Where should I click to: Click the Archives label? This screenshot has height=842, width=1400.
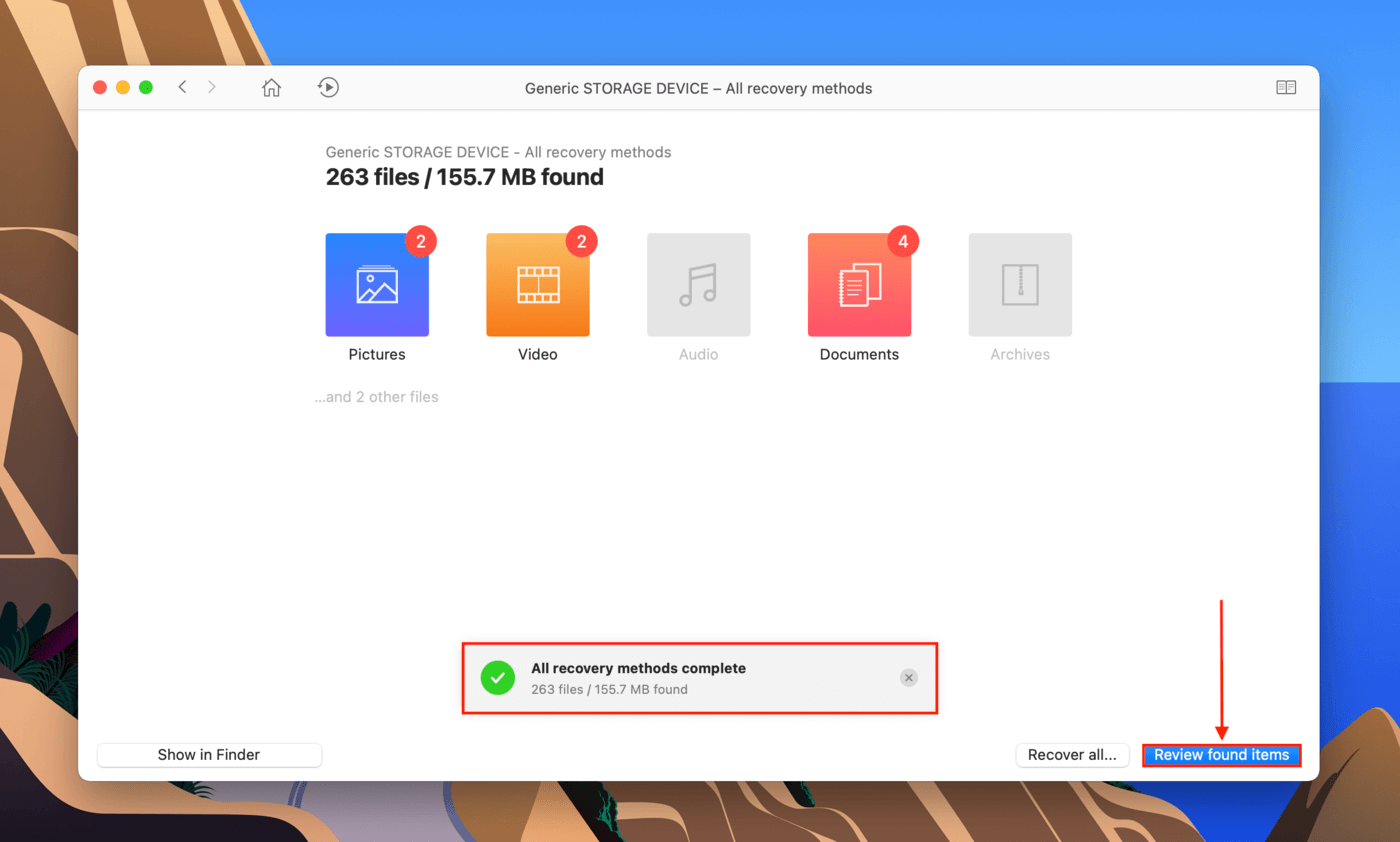point(1020,354)
